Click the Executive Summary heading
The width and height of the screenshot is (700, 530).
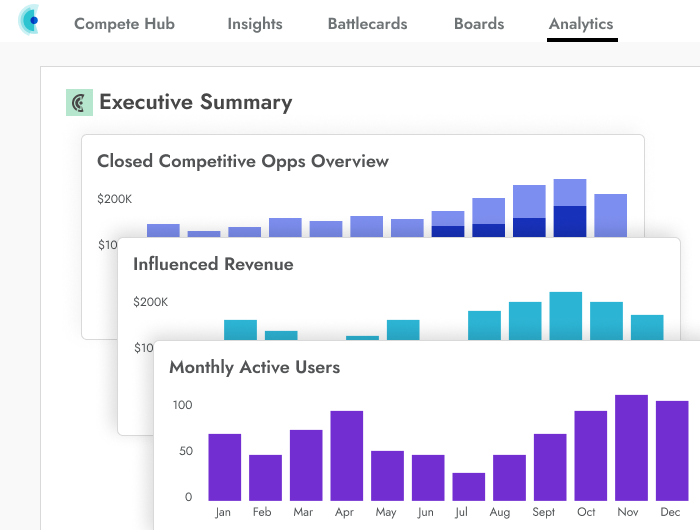coord(195,102)
